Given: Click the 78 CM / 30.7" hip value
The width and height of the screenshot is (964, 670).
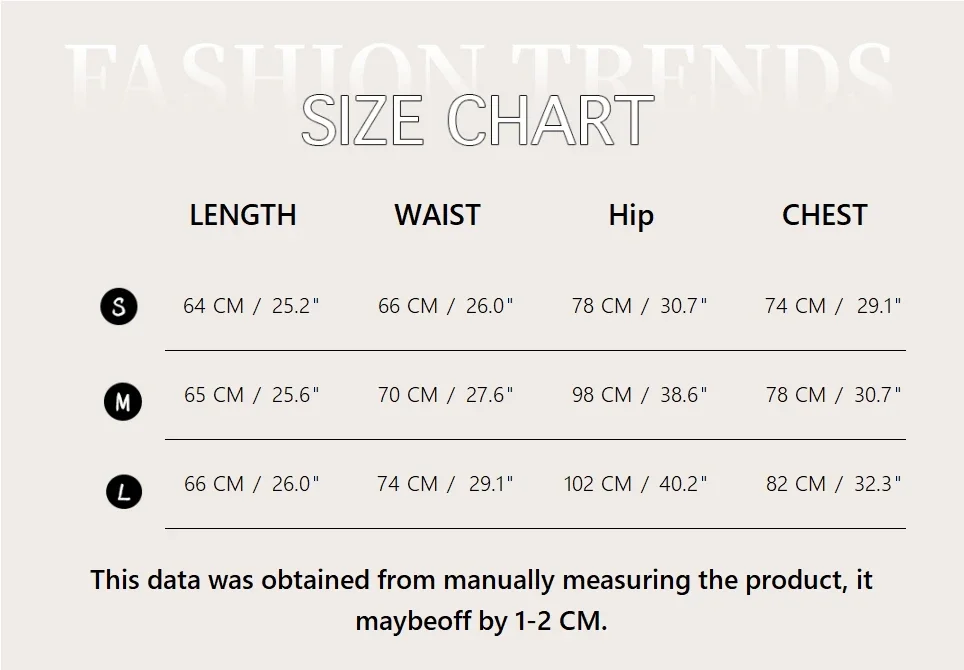Looking at the screenshot, I should pyautogui.click(x=639, y=306).
